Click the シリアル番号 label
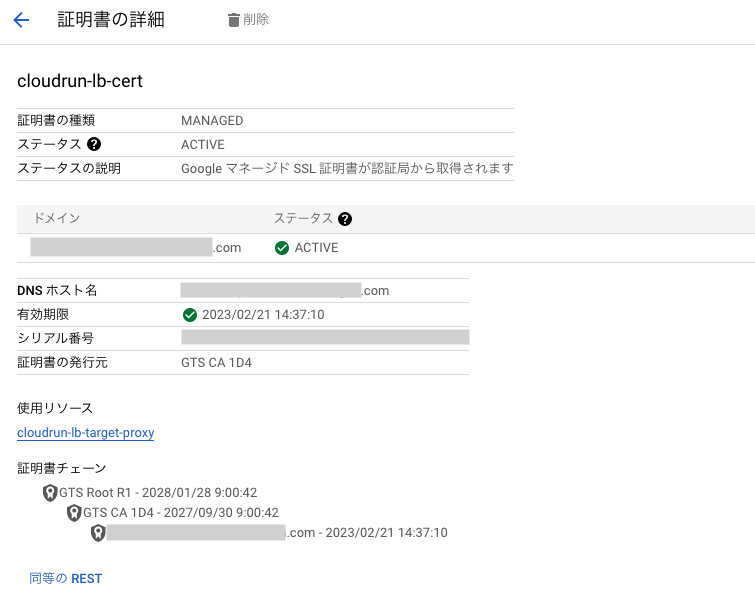The width and height of the screenshot is (755, 612). click(55, 339)
